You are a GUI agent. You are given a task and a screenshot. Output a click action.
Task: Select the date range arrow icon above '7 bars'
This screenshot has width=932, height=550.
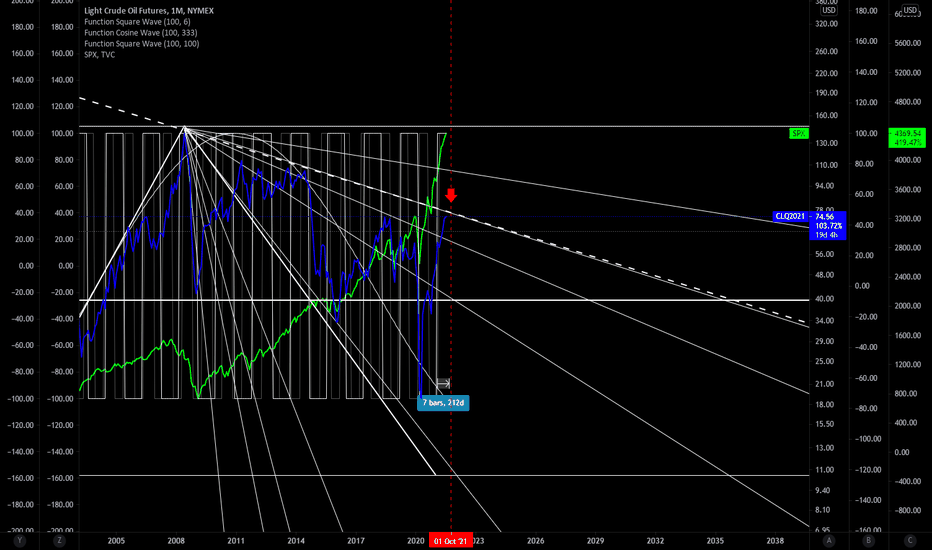coord(443,384)
